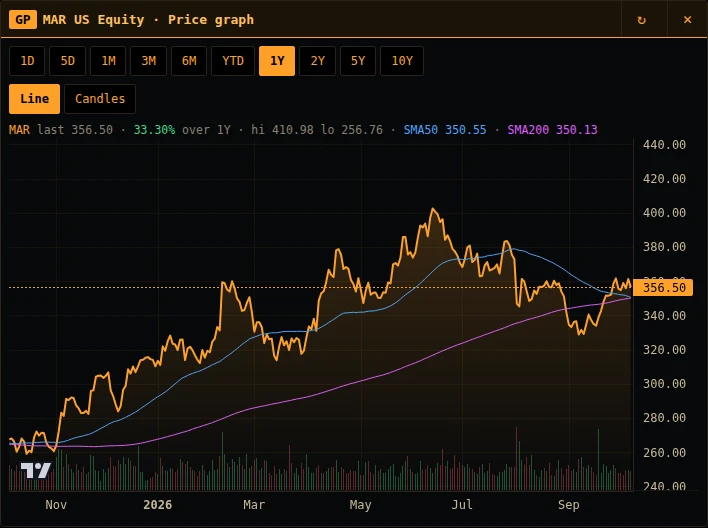Click the lo 256.76 value
Viewport: 708px width, 528px height.
(352, 130)
